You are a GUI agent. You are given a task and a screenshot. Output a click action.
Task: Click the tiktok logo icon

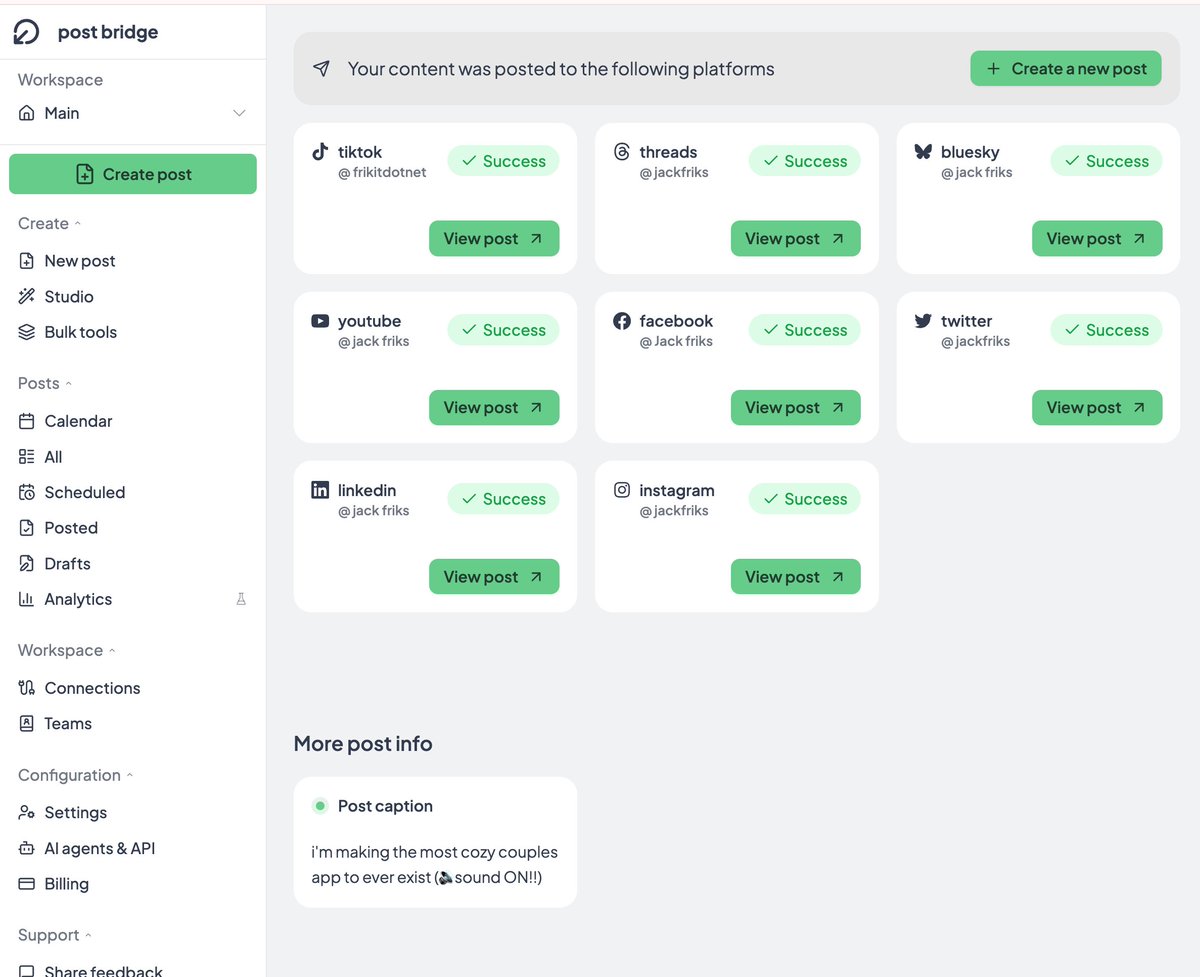point(320,152)
